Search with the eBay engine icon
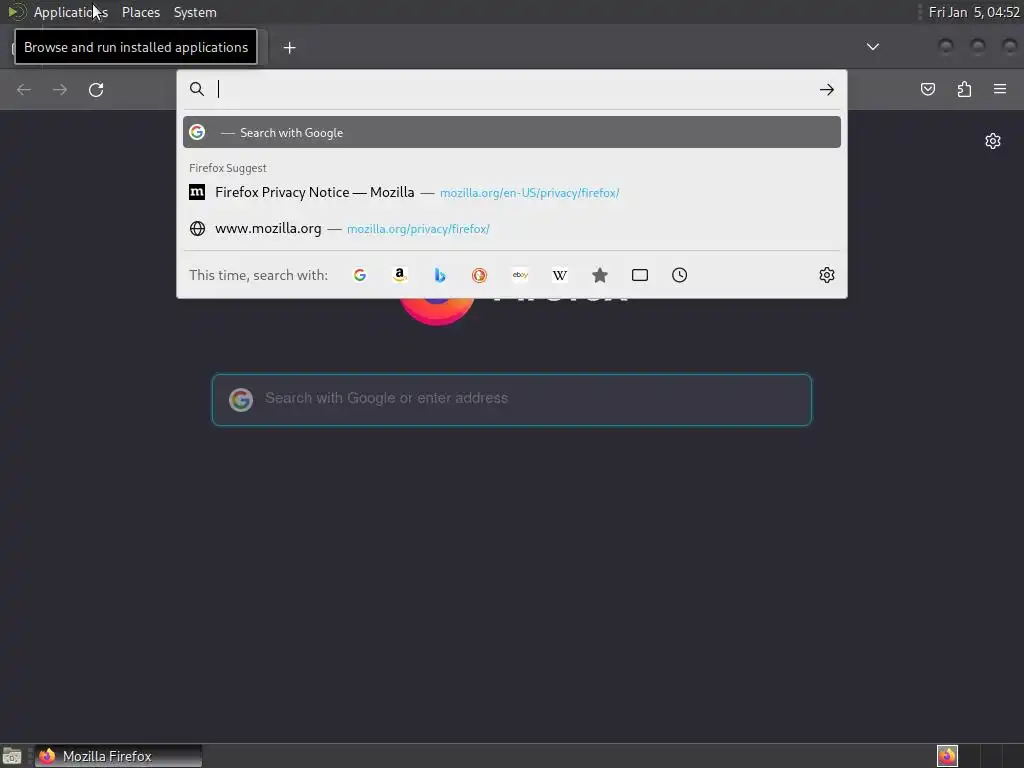The width and height of the screenshot is (1024, 768). coord(520,275)
